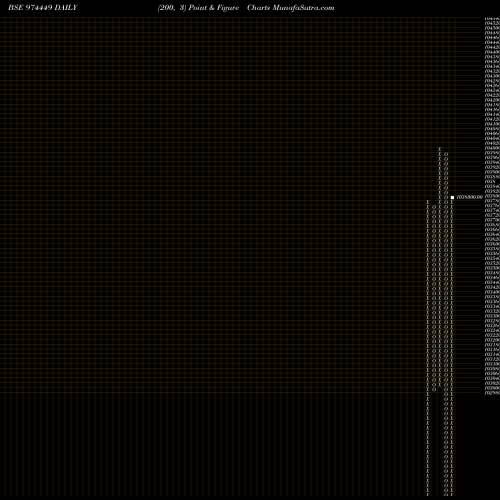Click the 'Charts MunafaSutra.com' text

tap(291, 8)
